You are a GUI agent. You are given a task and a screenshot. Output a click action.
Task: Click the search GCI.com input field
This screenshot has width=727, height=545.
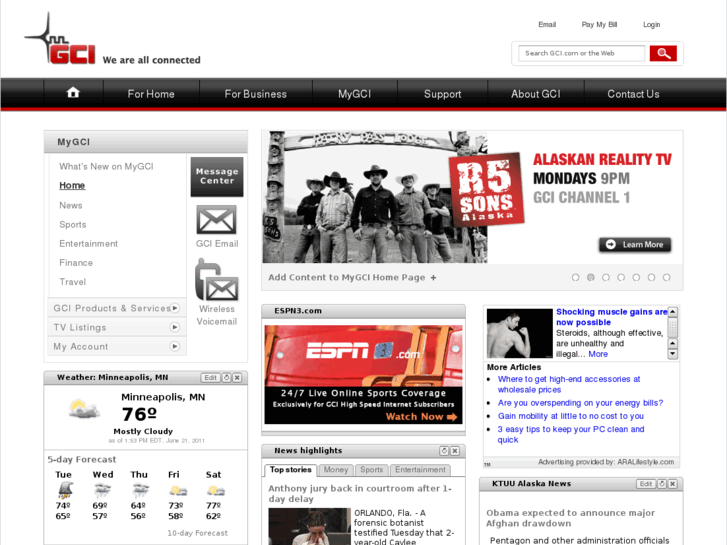click(581, 53)
